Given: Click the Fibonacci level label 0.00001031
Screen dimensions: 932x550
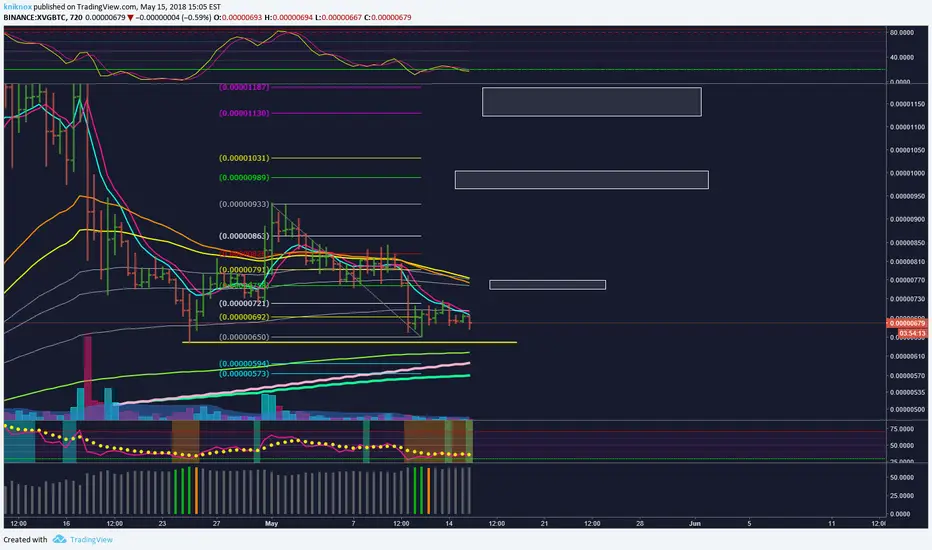Looking at the screenshot, I should click(244, 158).
